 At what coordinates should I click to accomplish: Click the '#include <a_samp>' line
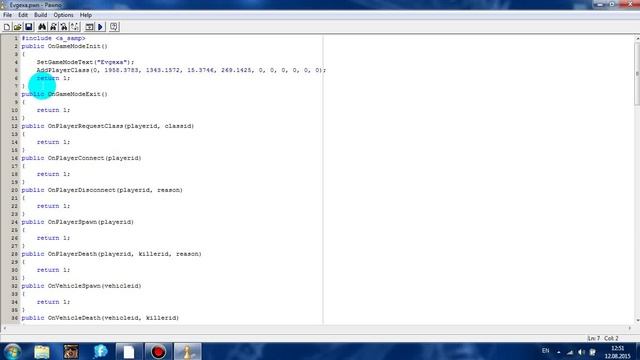coord(53,38)
